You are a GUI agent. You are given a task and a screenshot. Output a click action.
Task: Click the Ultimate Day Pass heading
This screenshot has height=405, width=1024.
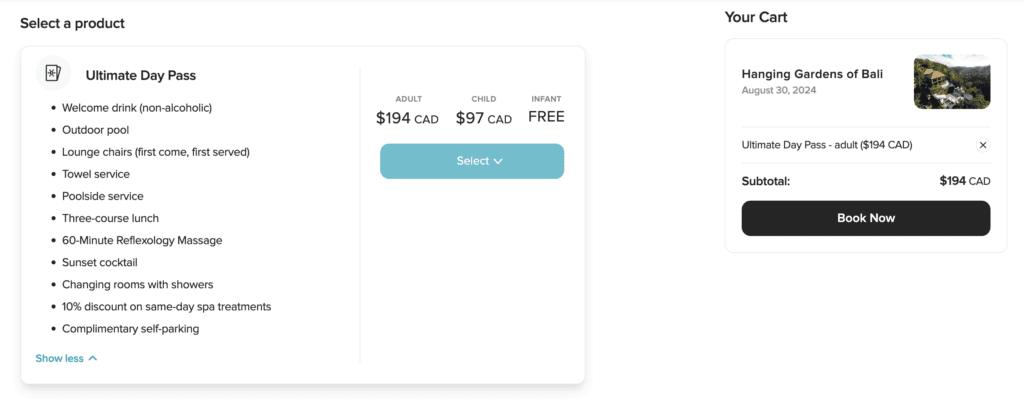pyautogui.click(x=141, y=75)
